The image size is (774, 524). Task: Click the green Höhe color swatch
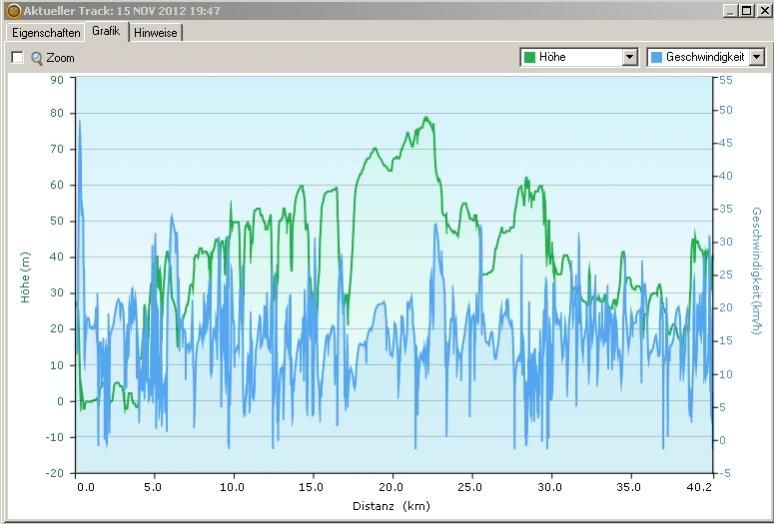click(x=529, y=57)
